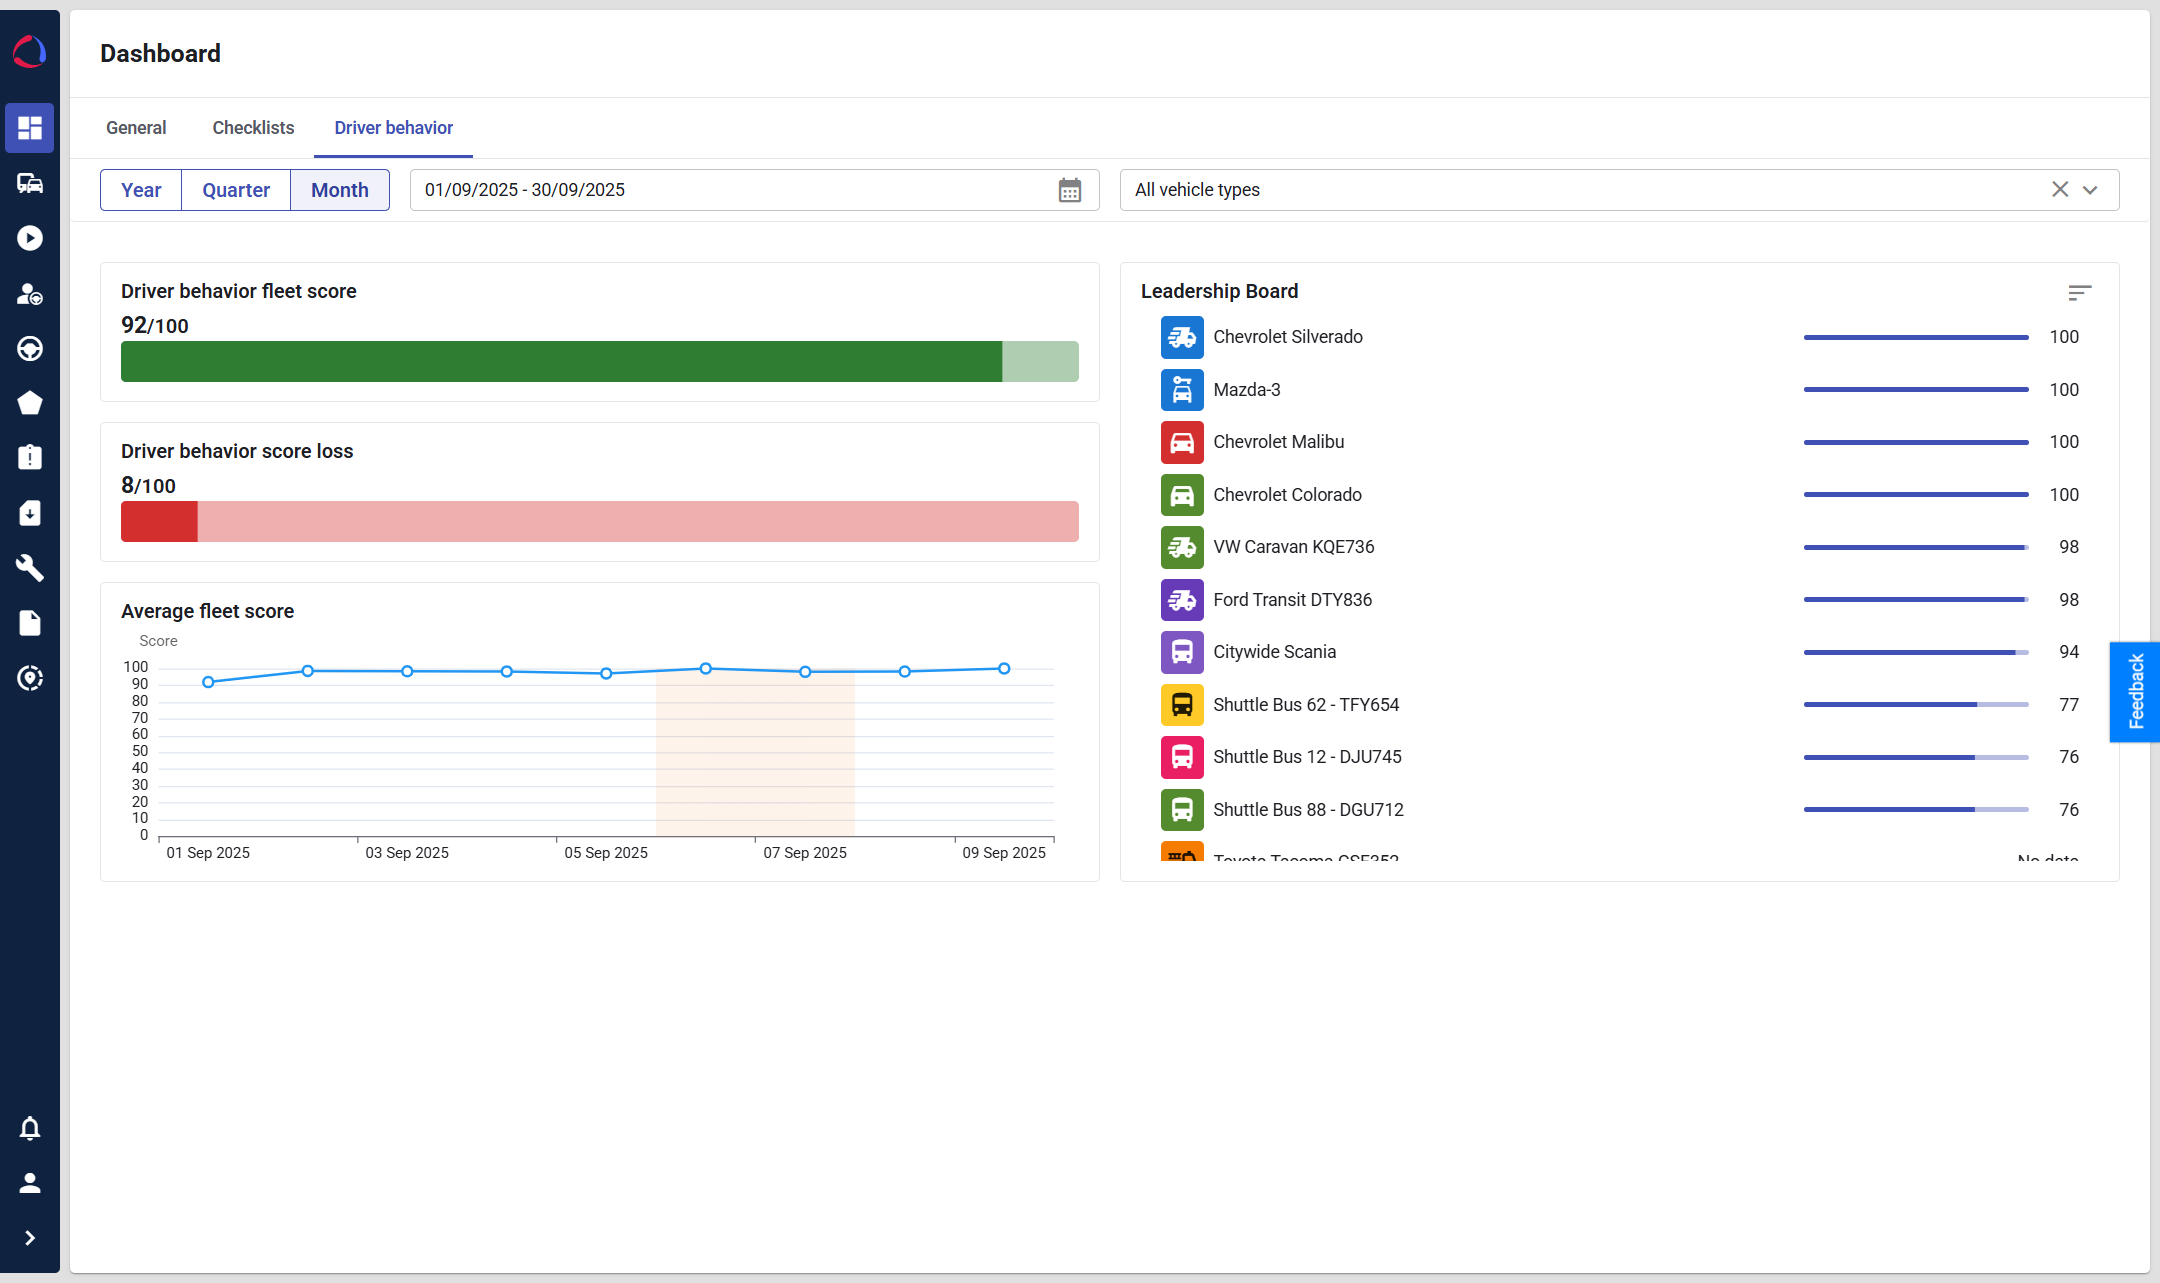2160x1283 pixels.
Task: Click the play circle icon in sidebar
Action: [30, 238]
